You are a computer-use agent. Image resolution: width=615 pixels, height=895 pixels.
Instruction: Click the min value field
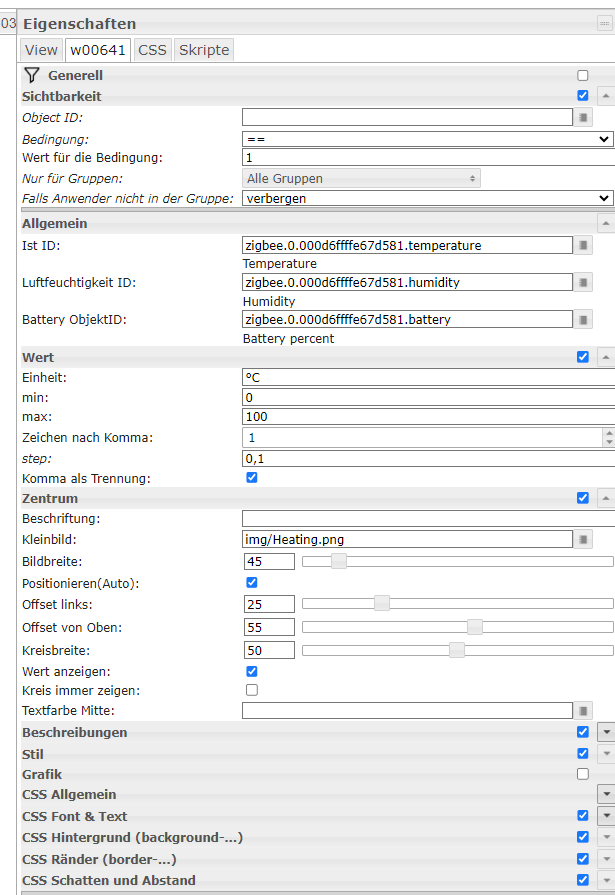pyautogui.click(x=428, y=397)
